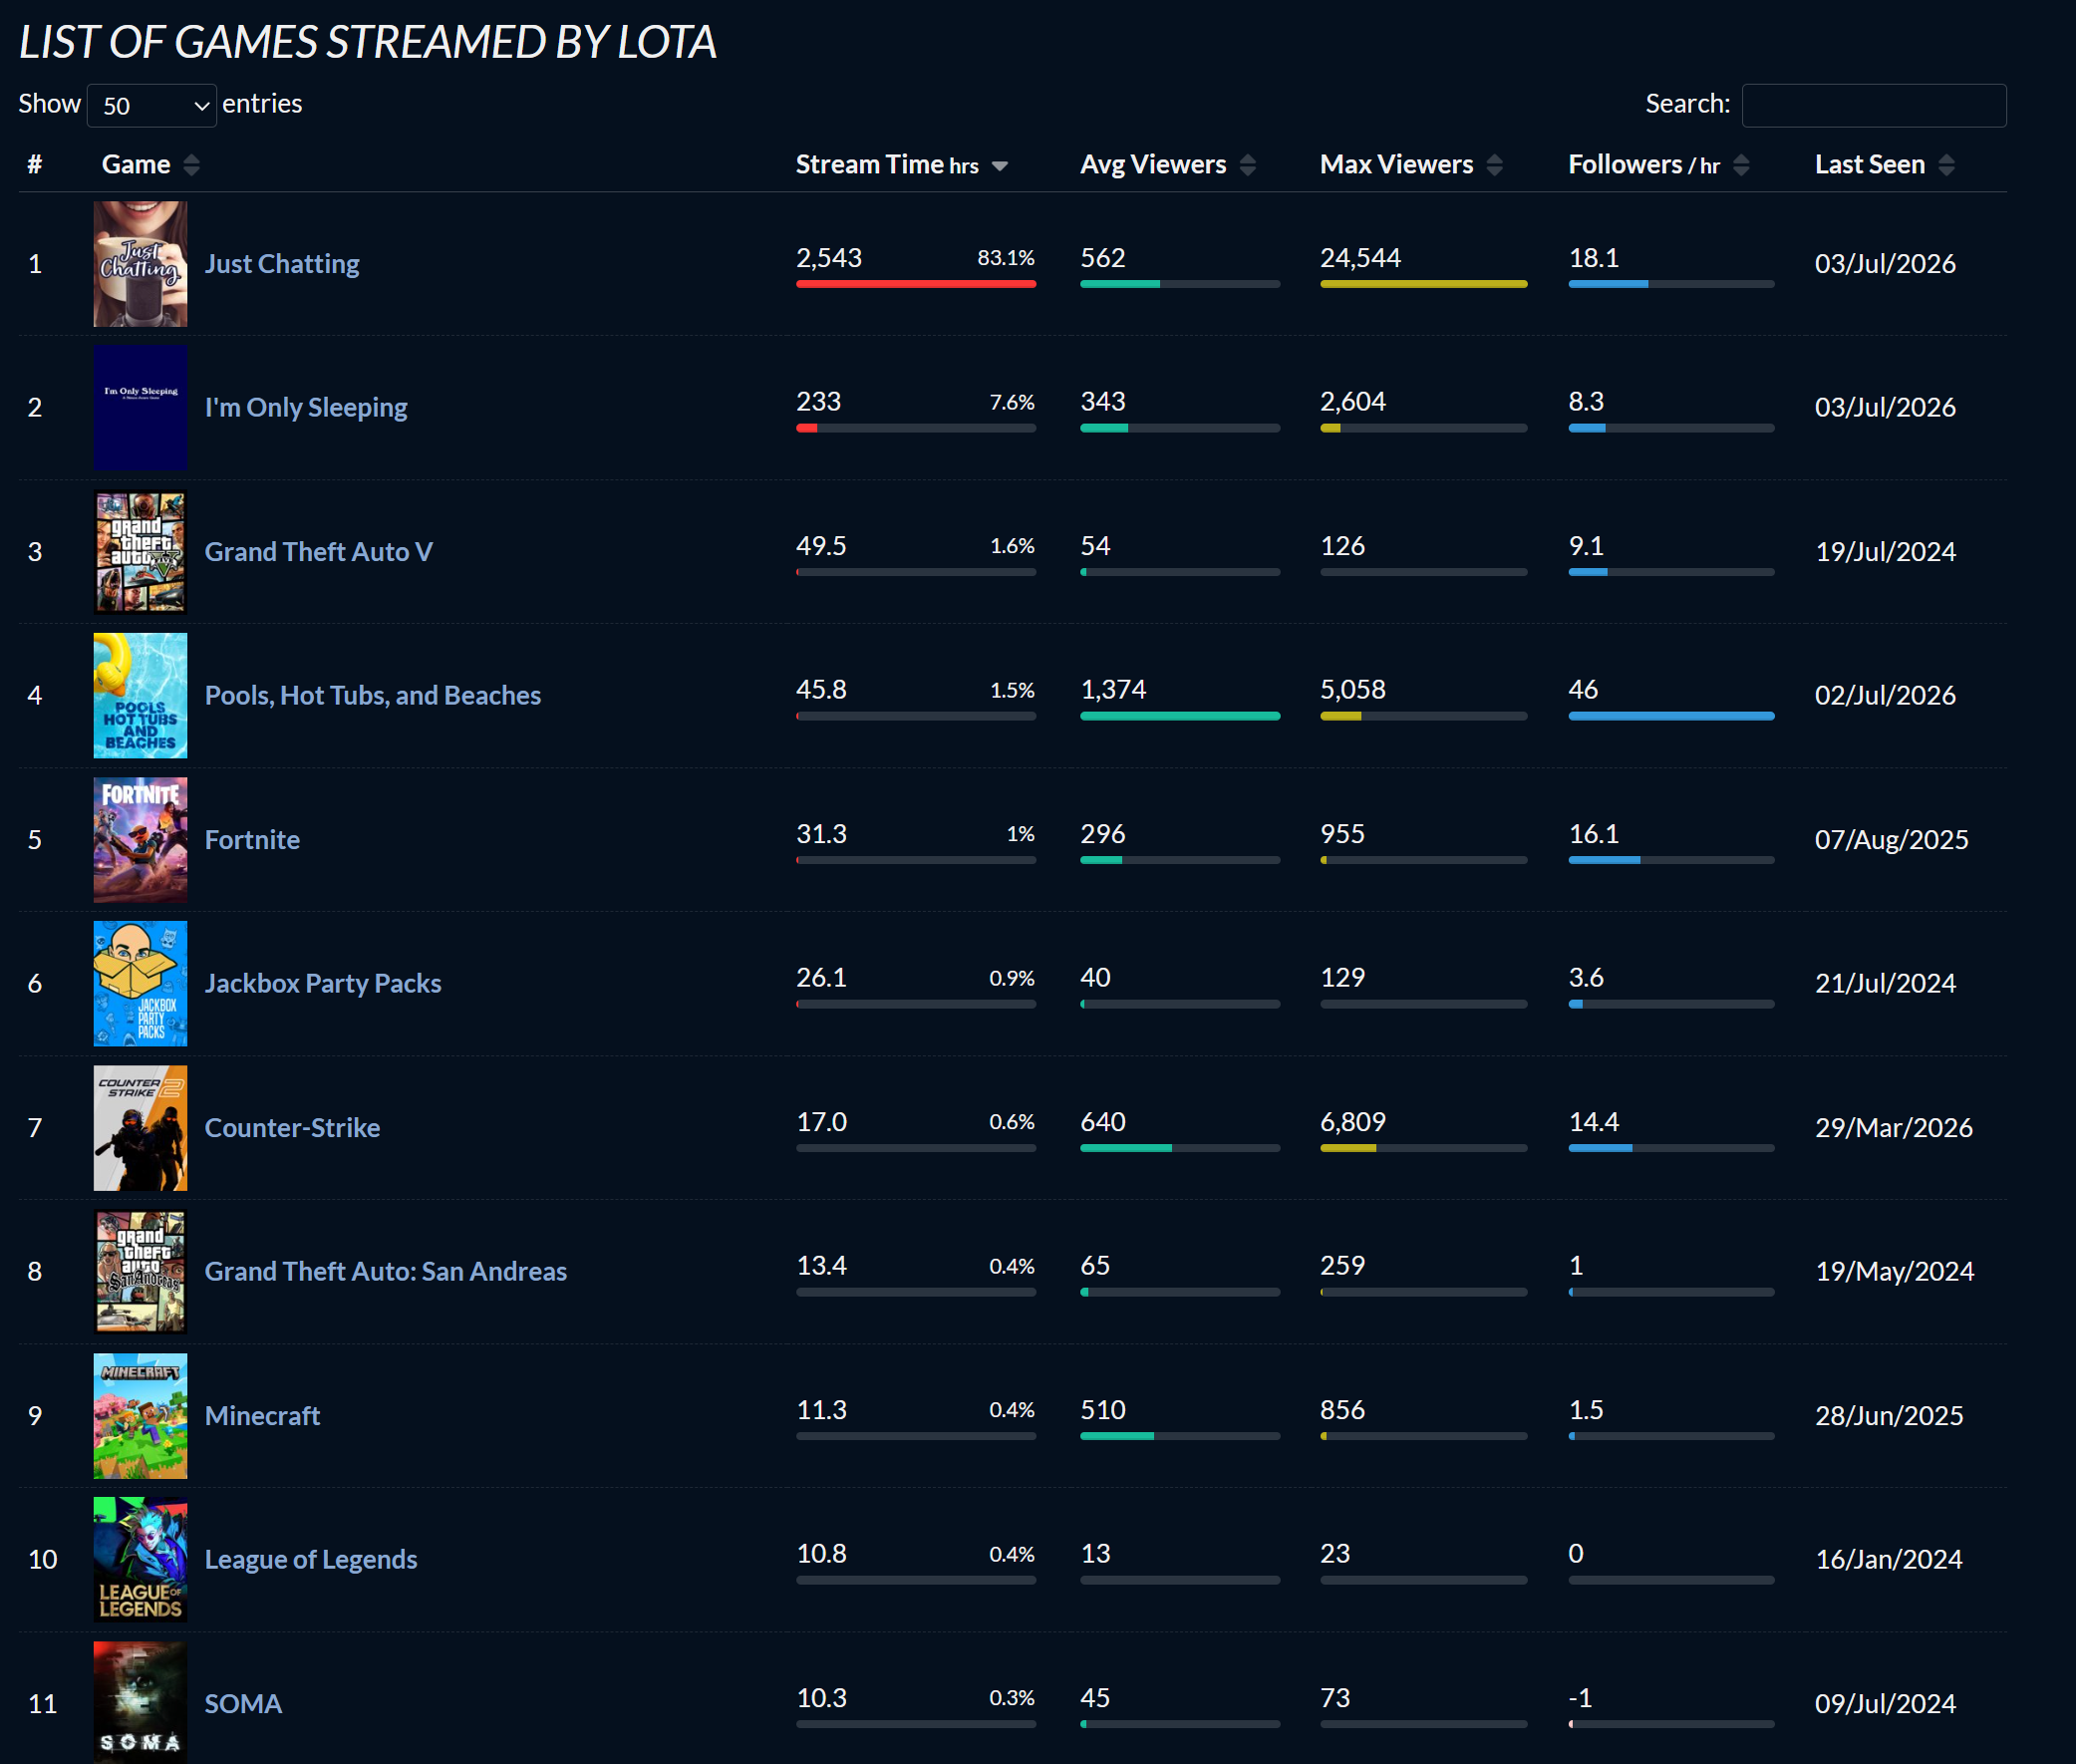Sort by Avg Viewers arrow icon

pos(1247,165)
